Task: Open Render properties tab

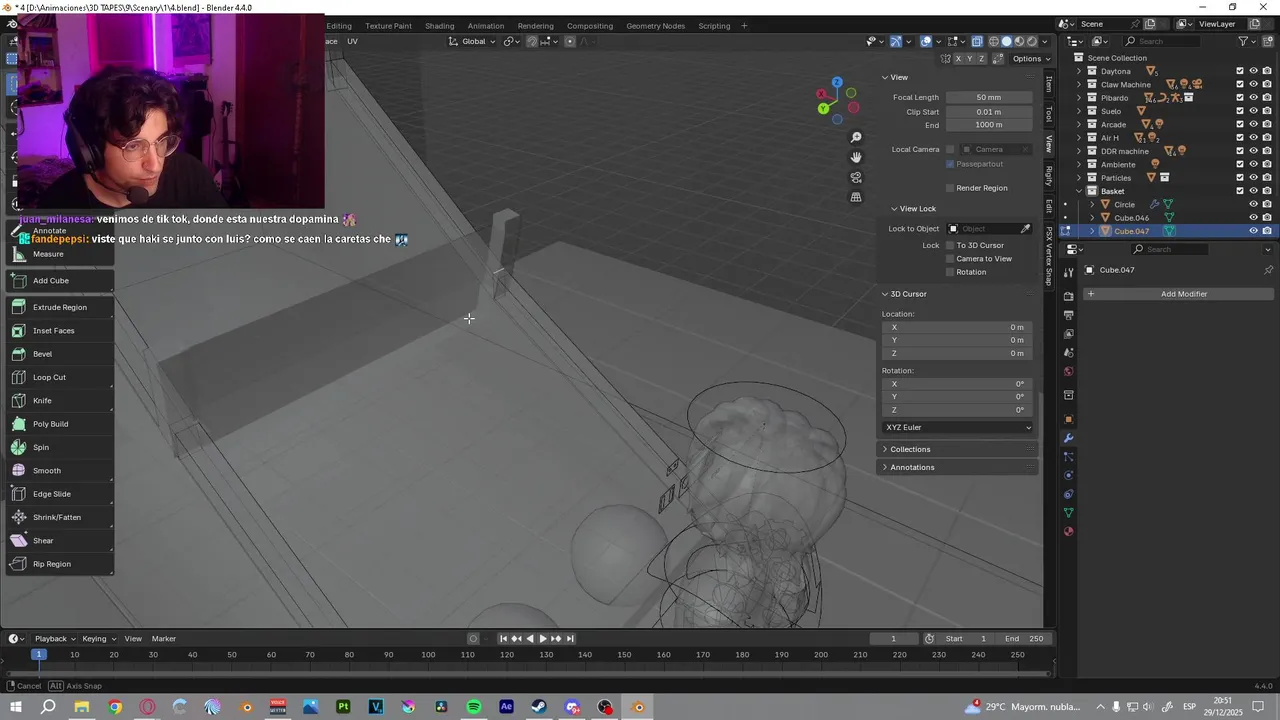Action: pyautogui.click(x=1068, y=296)
